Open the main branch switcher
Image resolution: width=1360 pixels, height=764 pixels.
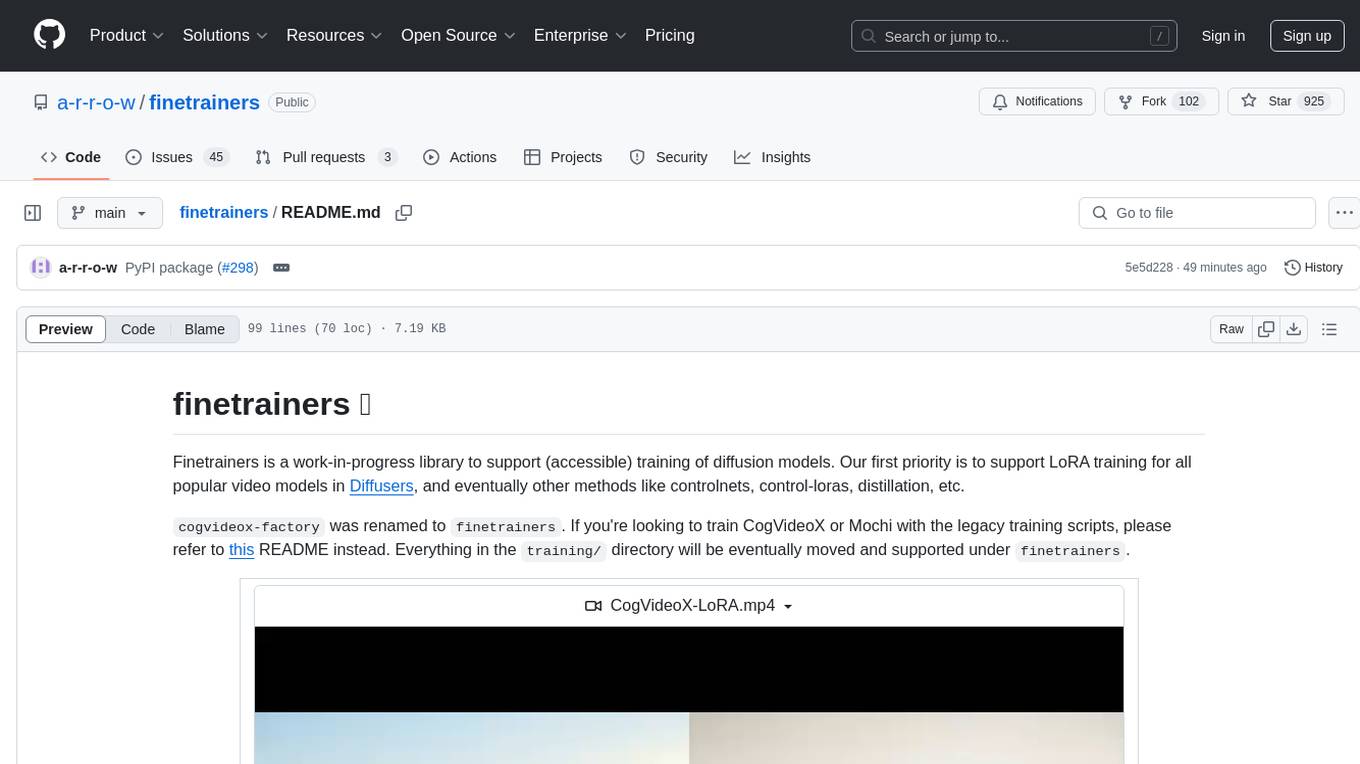pos(110,213)
